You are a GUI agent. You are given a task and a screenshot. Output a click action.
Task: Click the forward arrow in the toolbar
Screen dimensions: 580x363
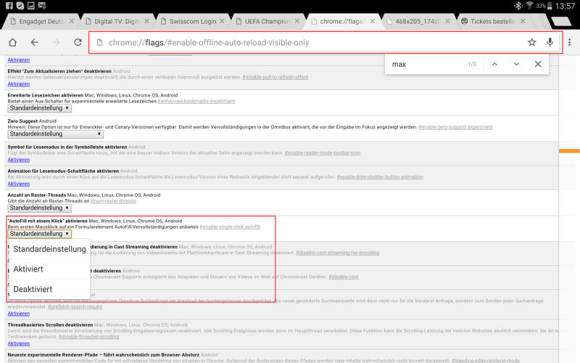[56, 43]
